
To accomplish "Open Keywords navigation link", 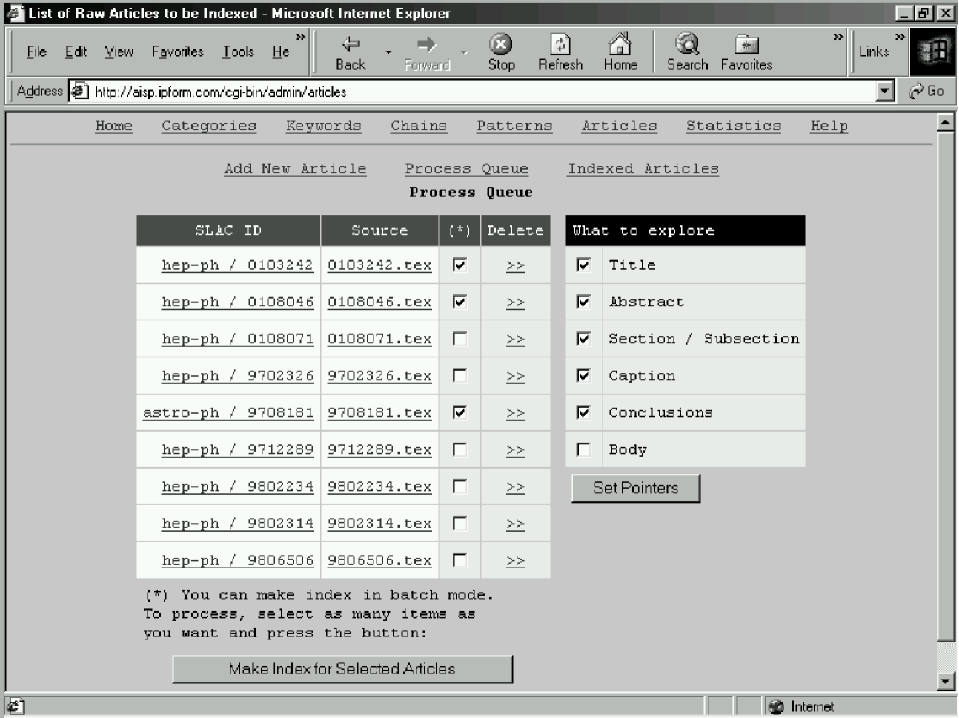I will [x=324, y=125].
